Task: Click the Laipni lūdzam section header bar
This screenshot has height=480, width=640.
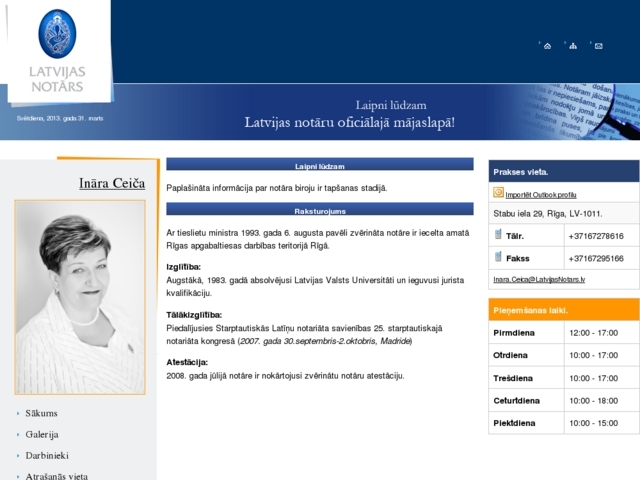Action: click(320, 164)
